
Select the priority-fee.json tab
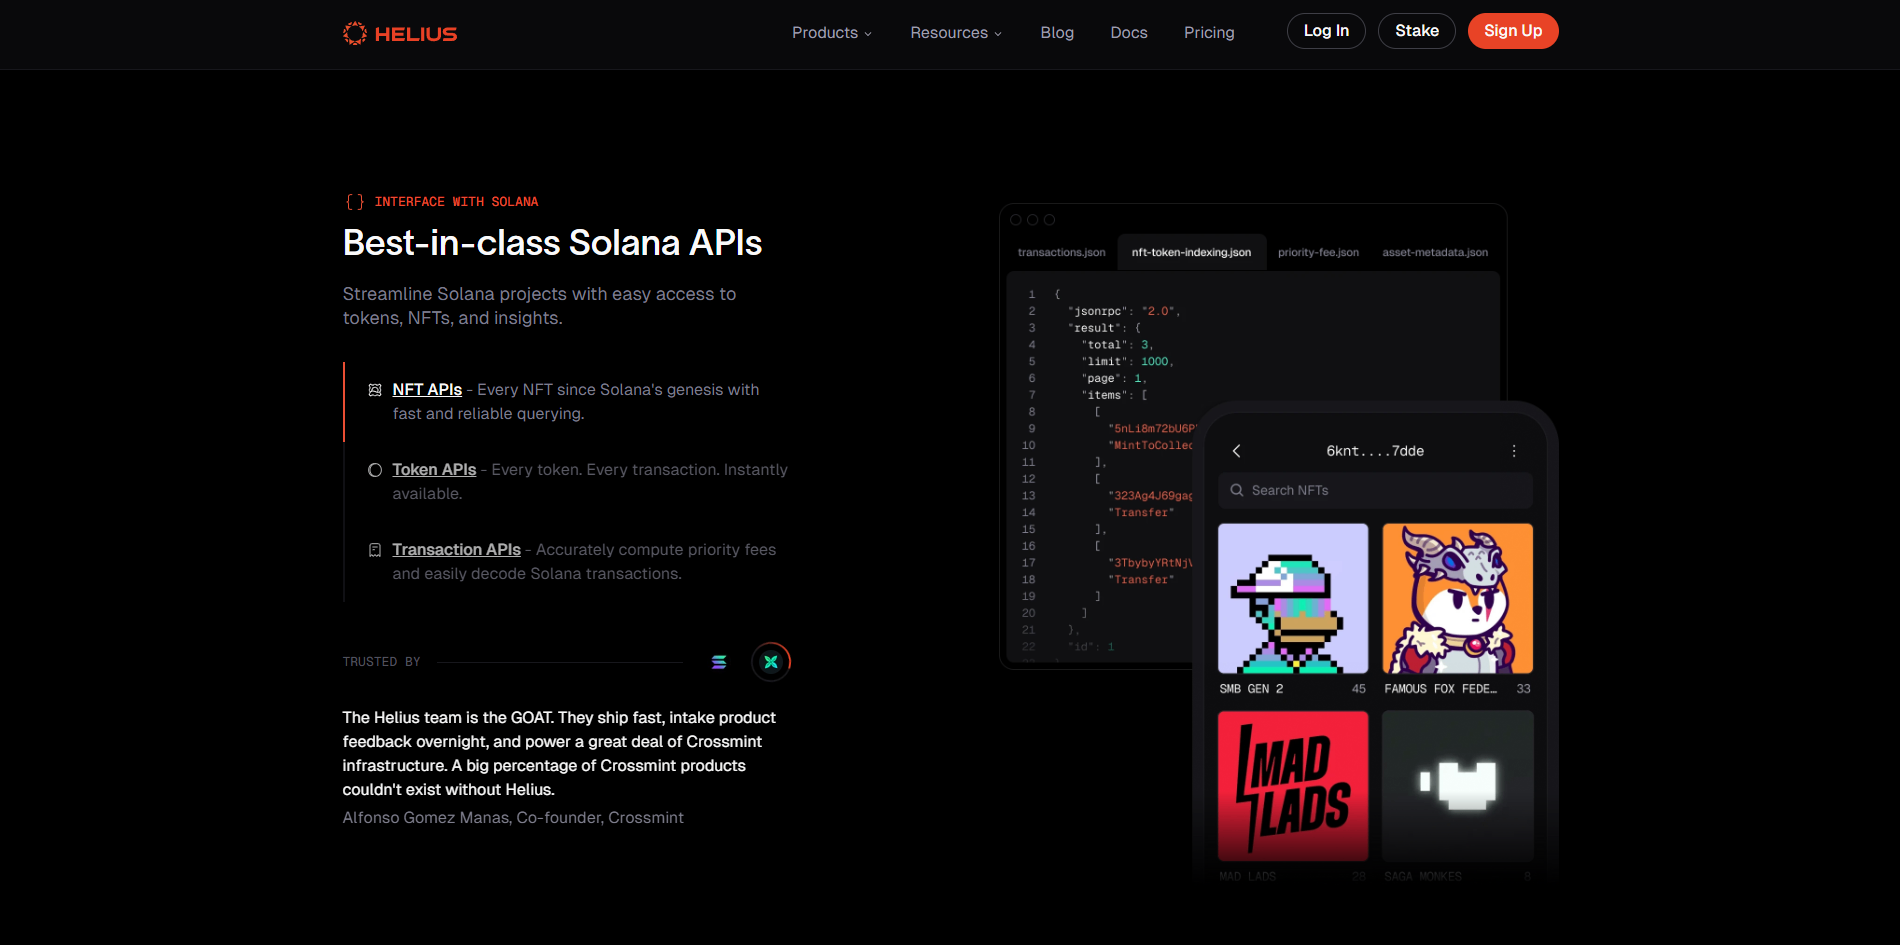1318,252
